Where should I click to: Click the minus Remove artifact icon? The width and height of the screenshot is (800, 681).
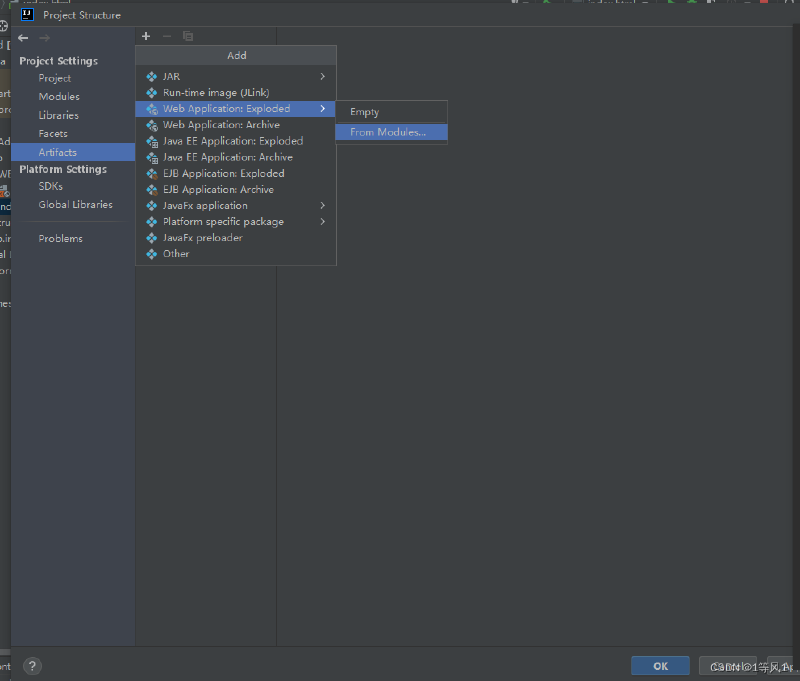click(x=167, y=36)
